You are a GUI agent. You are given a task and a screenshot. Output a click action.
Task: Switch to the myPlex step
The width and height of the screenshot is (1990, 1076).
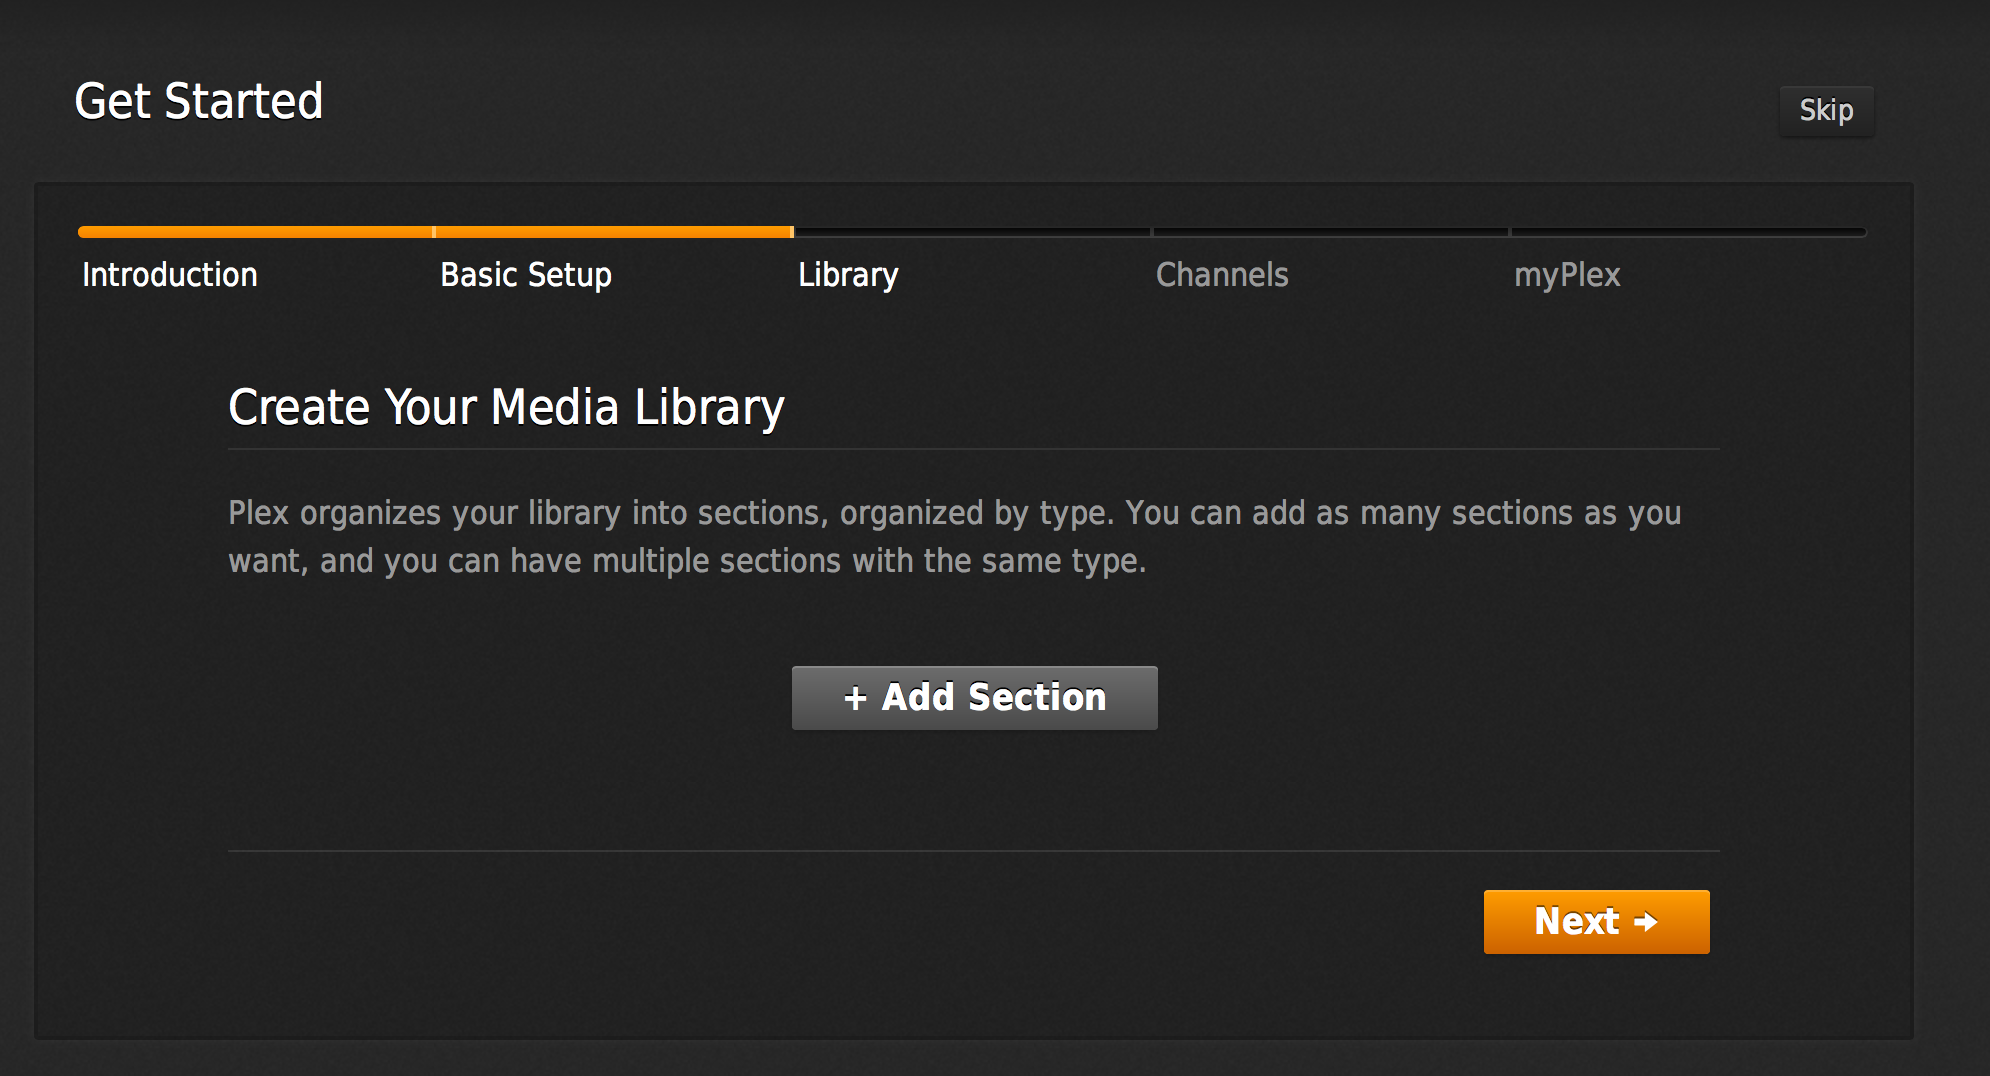(1567, 275)
